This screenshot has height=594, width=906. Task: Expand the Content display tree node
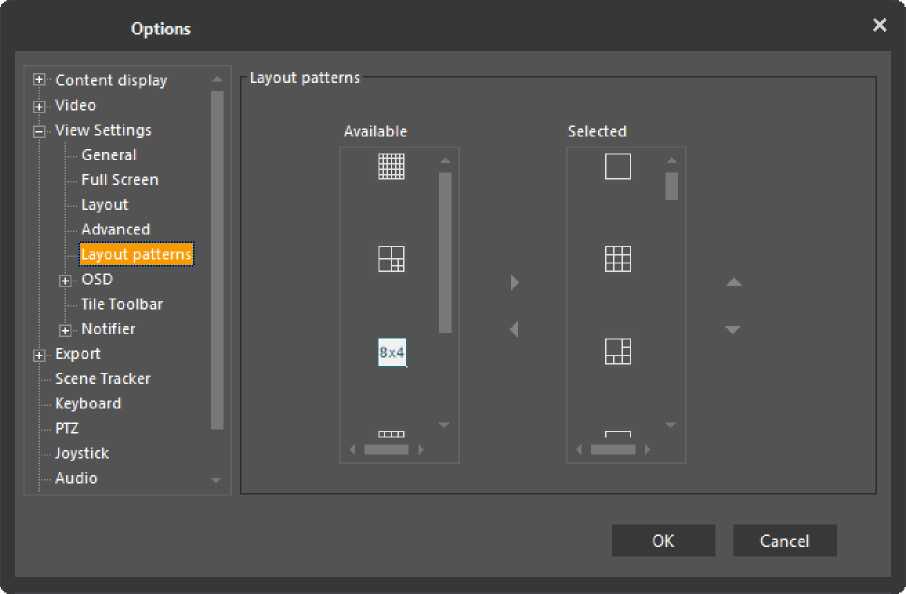click(x=39, y=80)
